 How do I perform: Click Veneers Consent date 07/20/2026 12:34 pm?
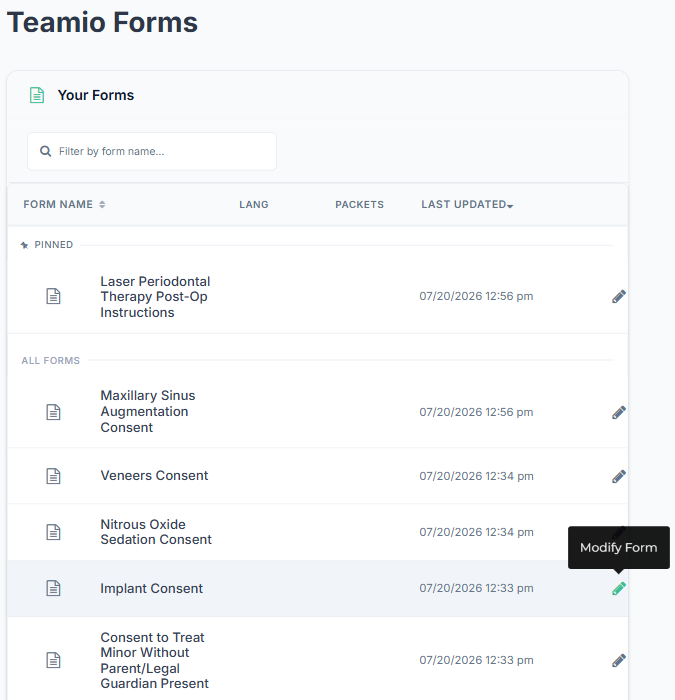(476, 476)
